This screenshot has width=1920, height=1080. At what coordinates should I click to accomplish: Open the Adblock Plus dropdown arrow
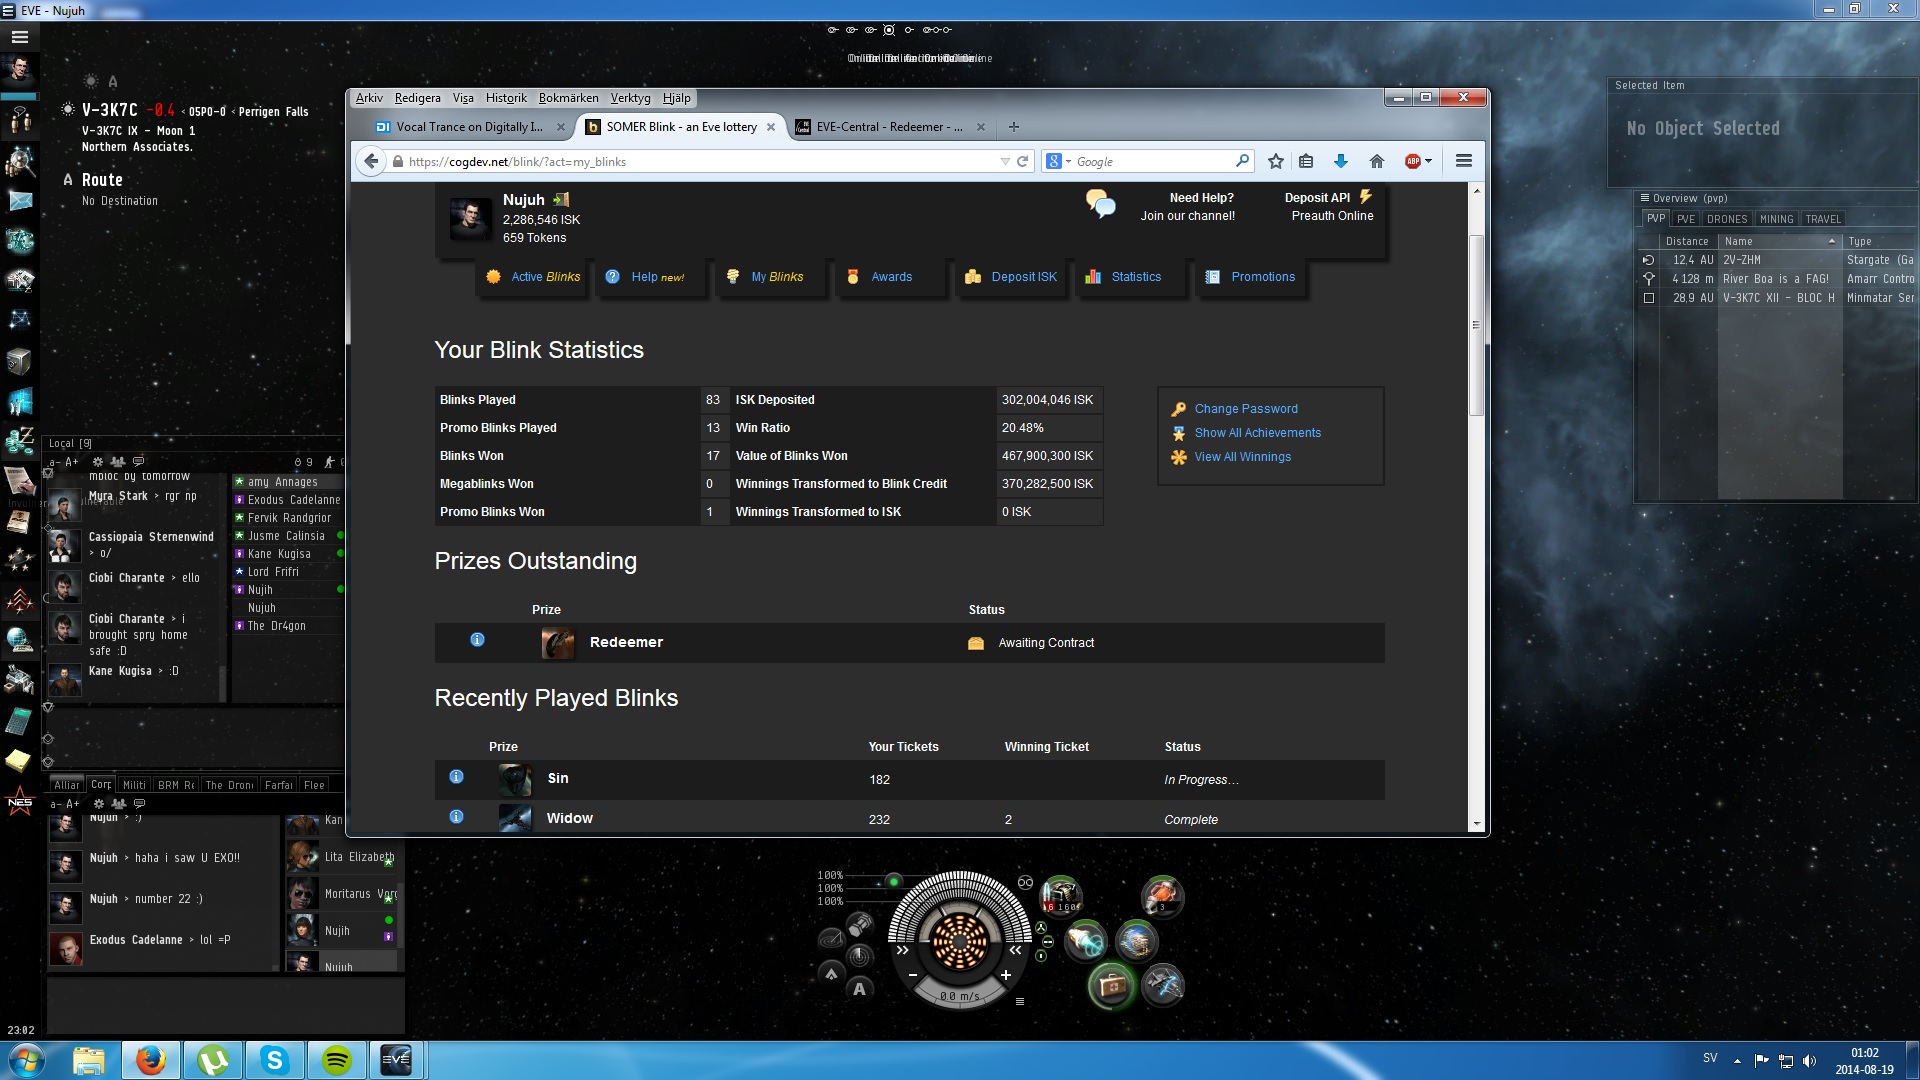[1428, 161]
